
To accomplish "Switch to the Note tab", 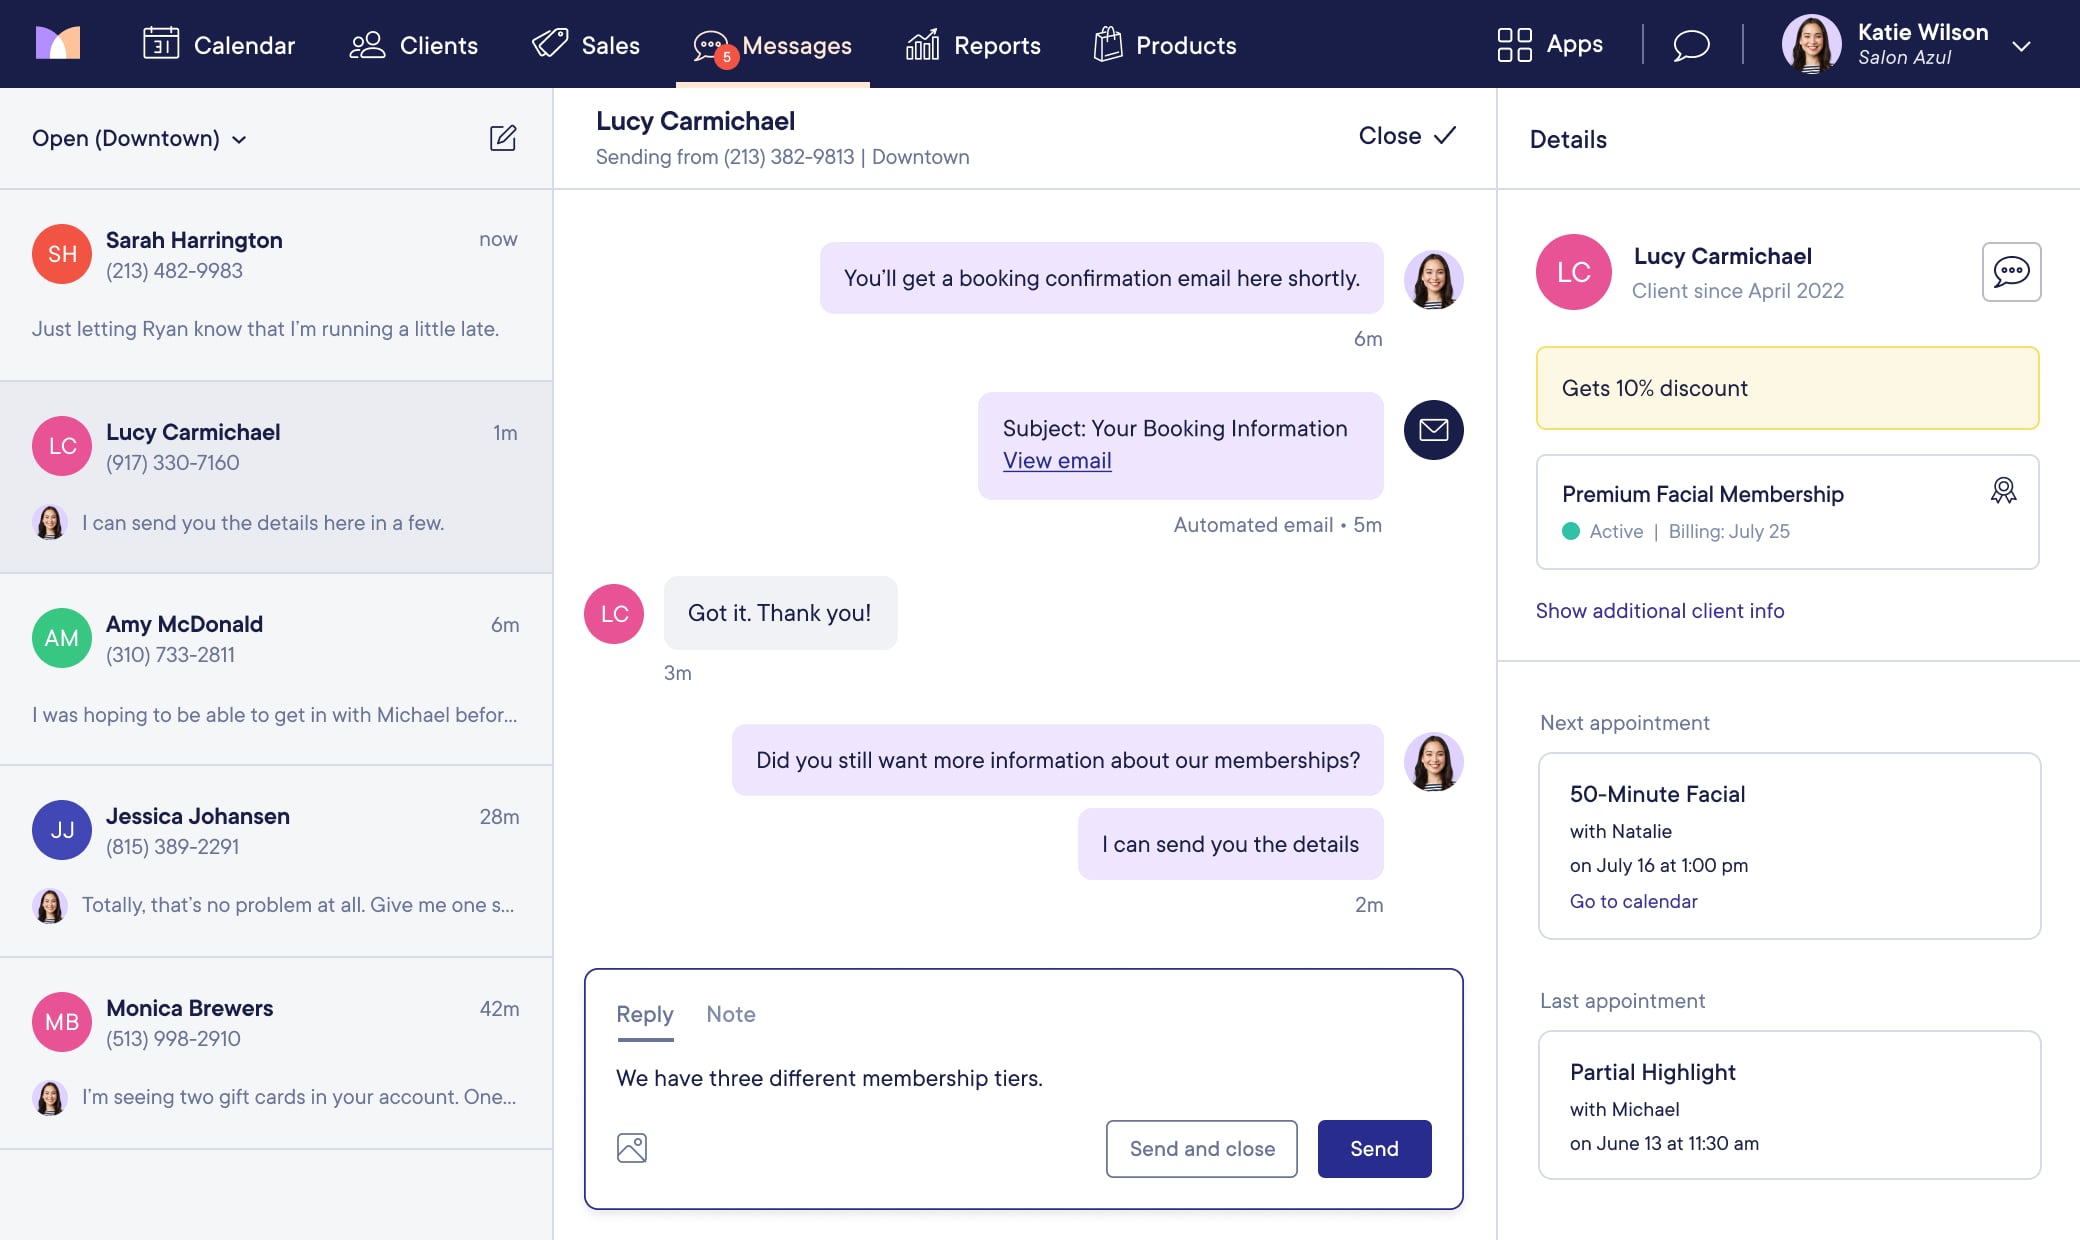I will click(x=730, y=1014).
